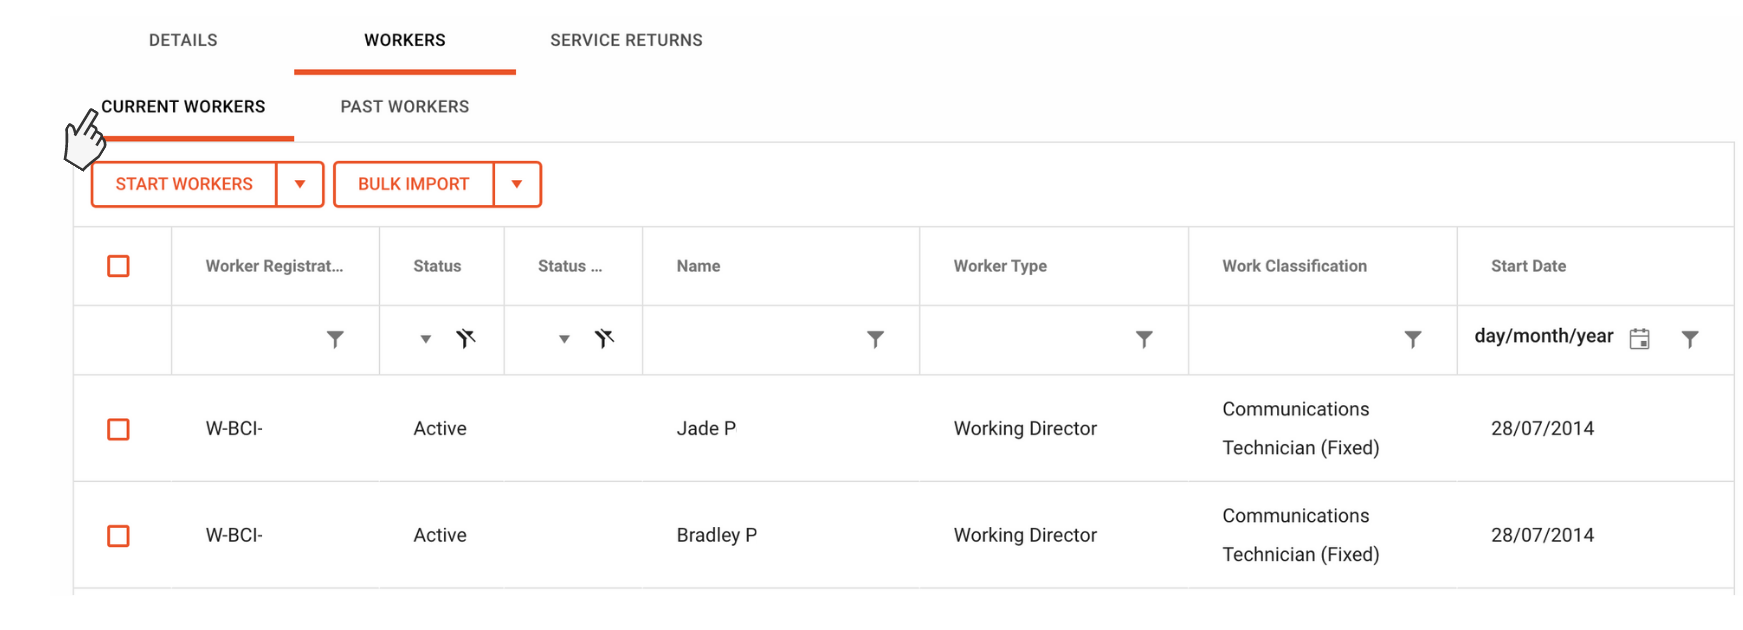Select the checkbox on Bradley P's row
This screenshot has height=630, width=1743.
click(119, 536)
